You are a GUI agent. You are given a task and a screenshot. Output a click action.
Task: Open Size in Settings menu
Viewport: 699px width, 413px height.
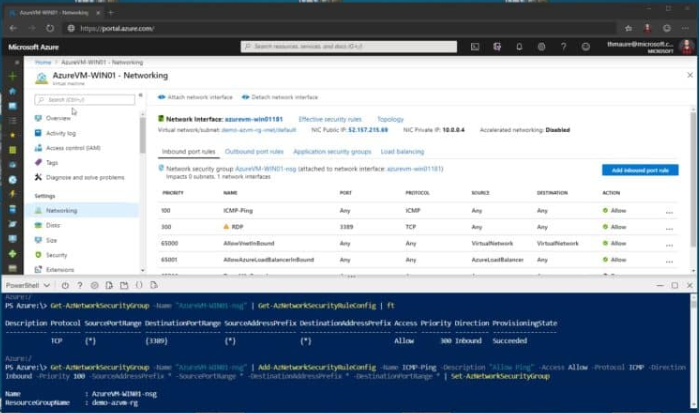tap(51, 240)
